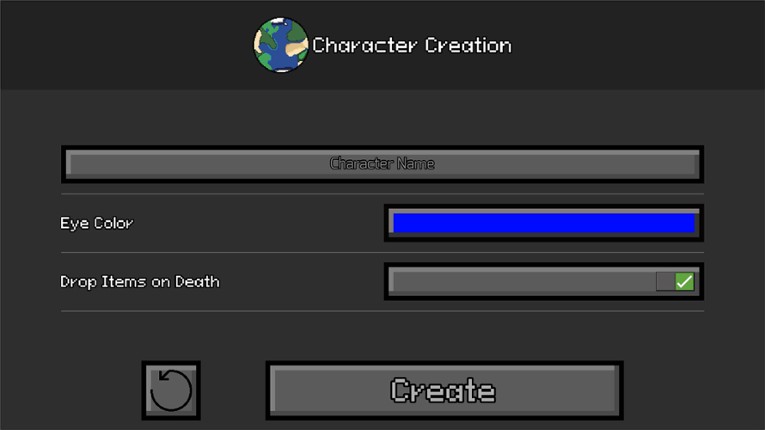
Task: Click the Create button
Action: pos(444,390)
